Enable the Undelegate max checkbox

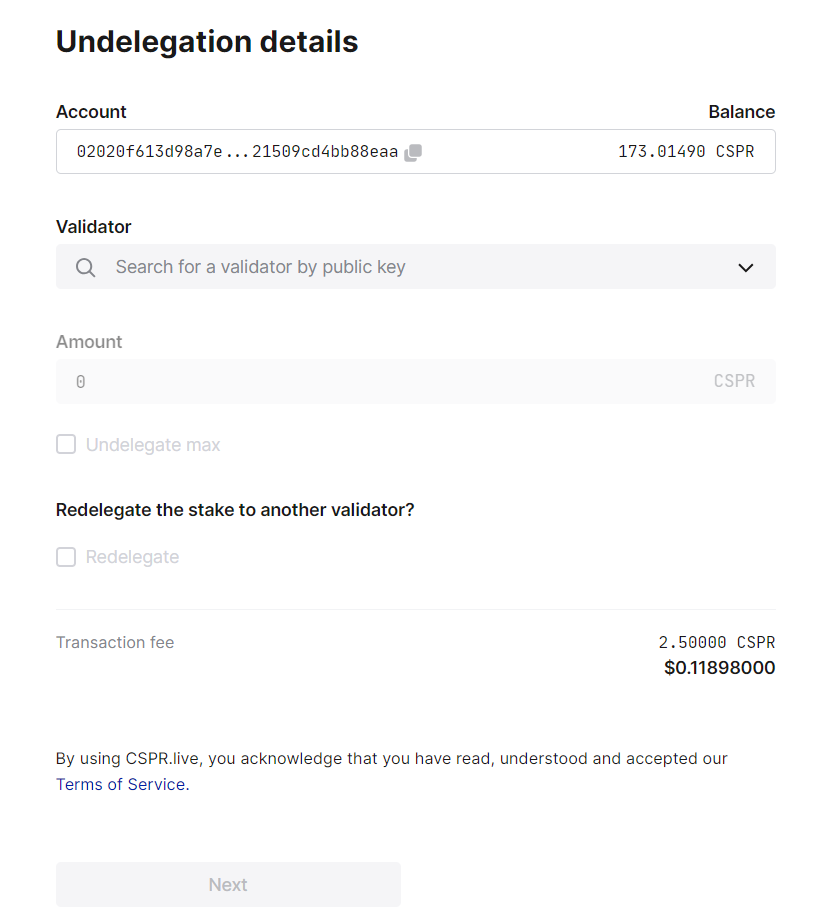66,444
